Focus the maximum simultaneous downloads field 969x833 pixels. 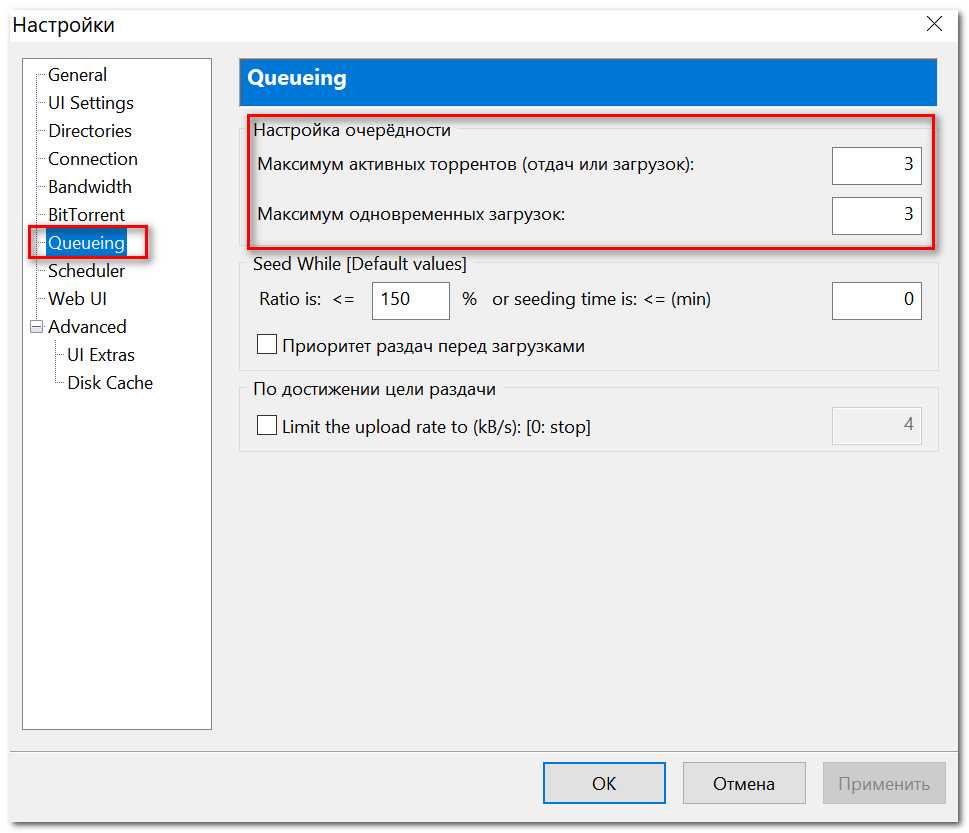pos(876,214)
